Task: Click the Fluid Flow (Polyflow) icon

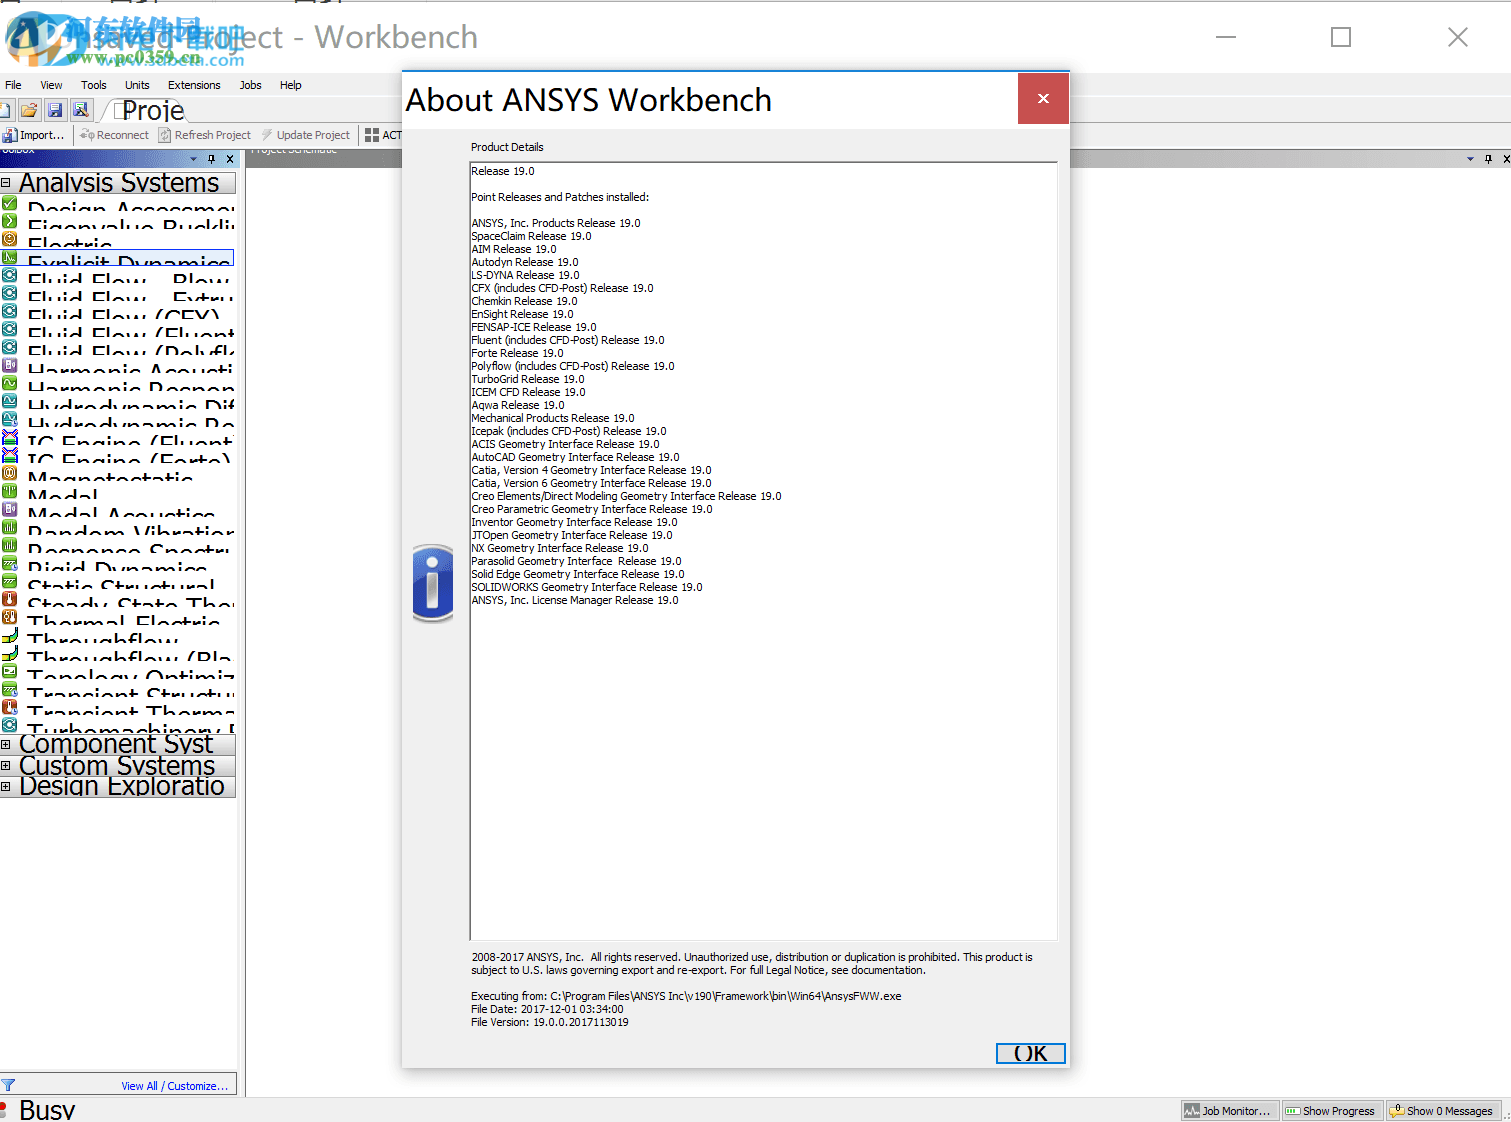Action: 10,347
